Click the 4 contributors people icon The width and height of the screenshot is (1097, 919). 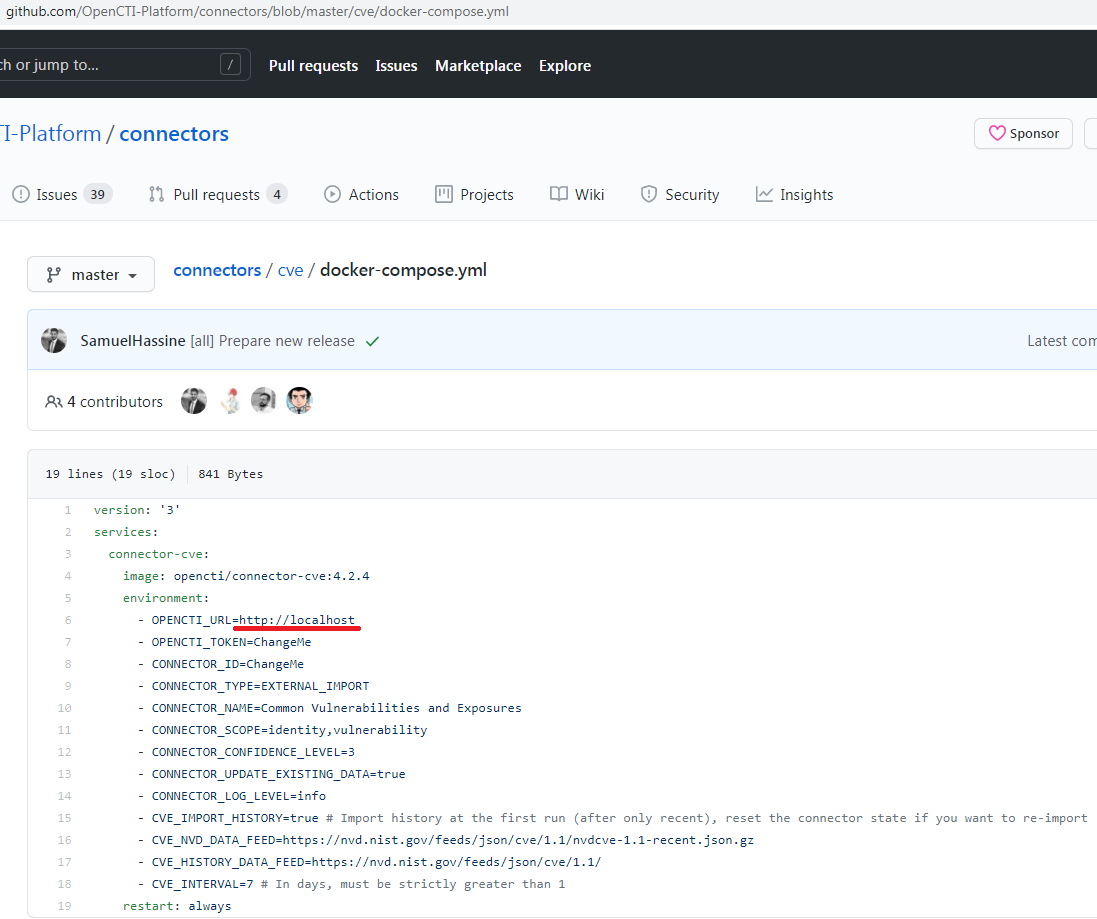point(53,401)
